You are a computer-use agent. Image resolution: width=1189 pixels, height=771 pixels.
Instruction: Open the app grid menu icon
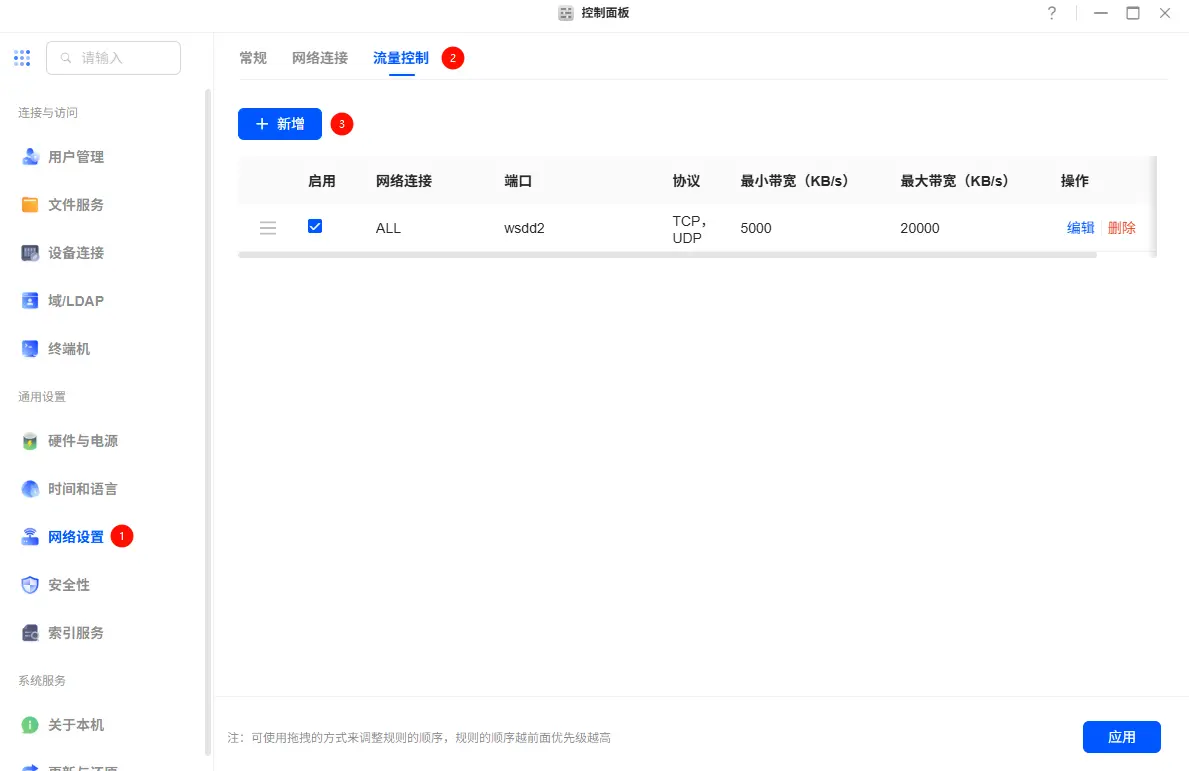(x=22, y=58)
